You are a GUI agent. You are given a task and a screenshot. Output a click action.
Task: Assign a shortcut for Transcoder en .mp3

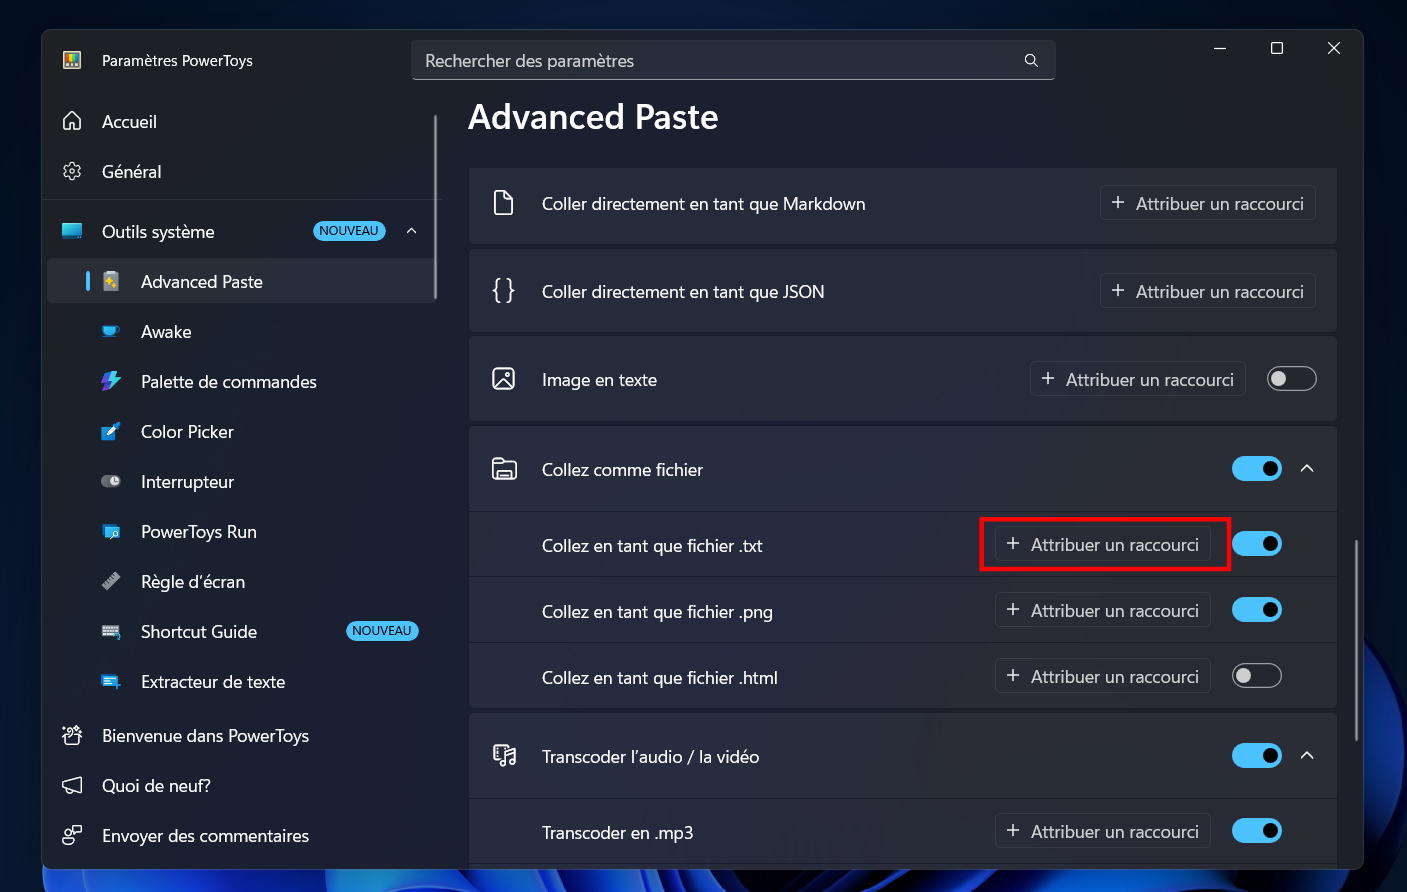click(x=1103, y=831)
